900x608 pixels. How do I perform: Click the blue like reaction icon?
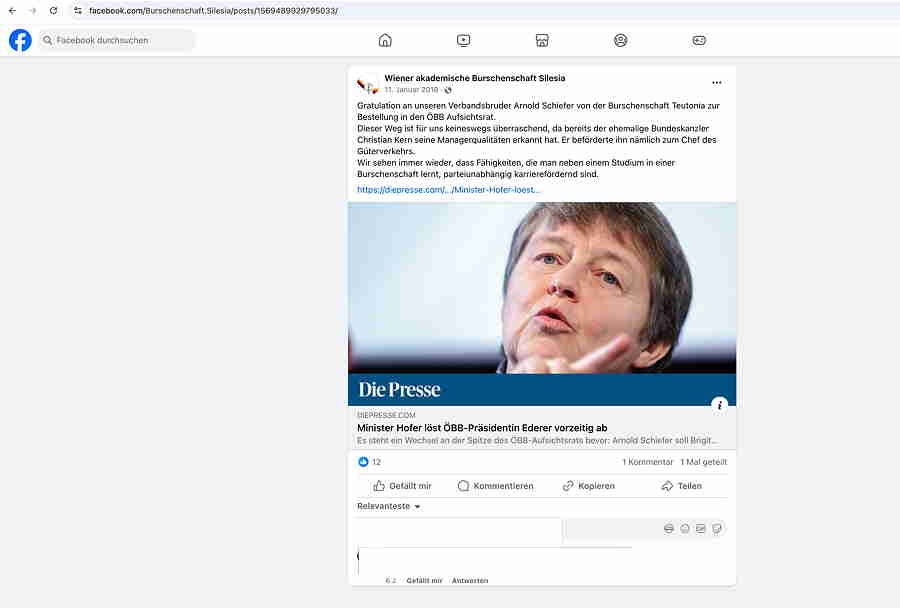point(363,462)
